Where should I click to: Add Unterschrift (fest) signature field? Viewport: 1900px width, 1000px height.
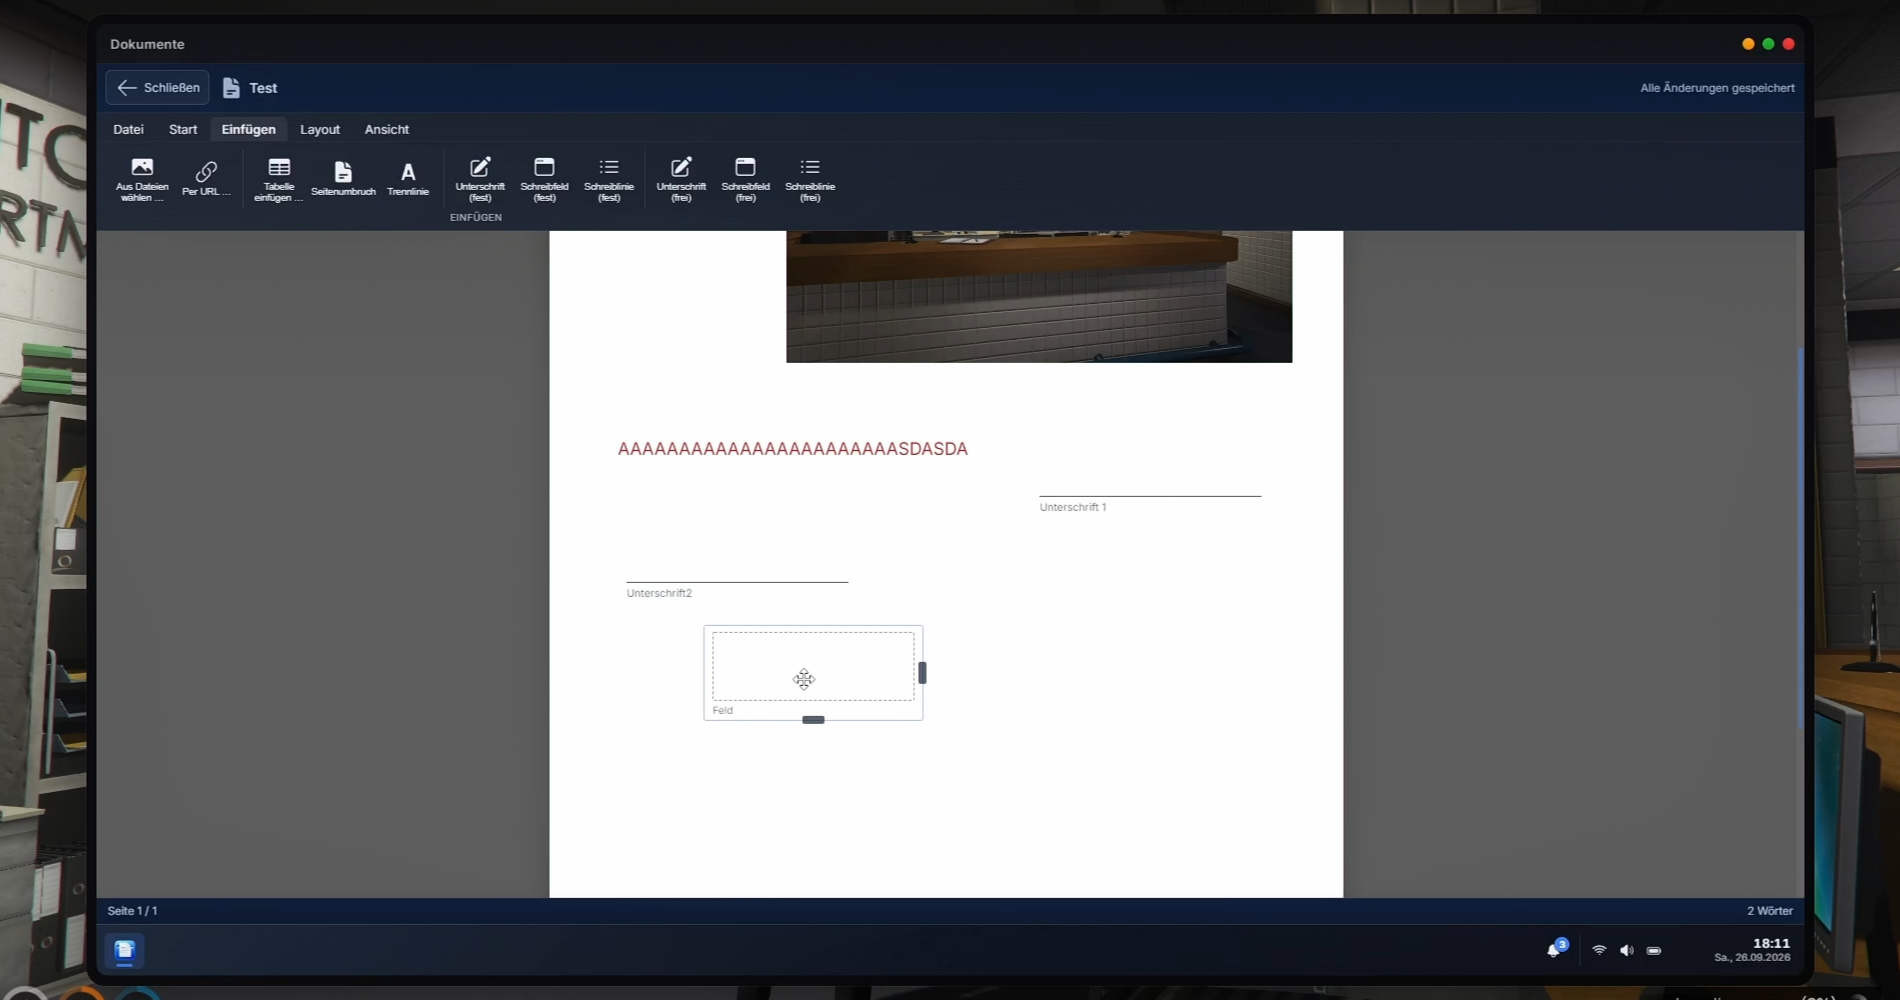480,179
